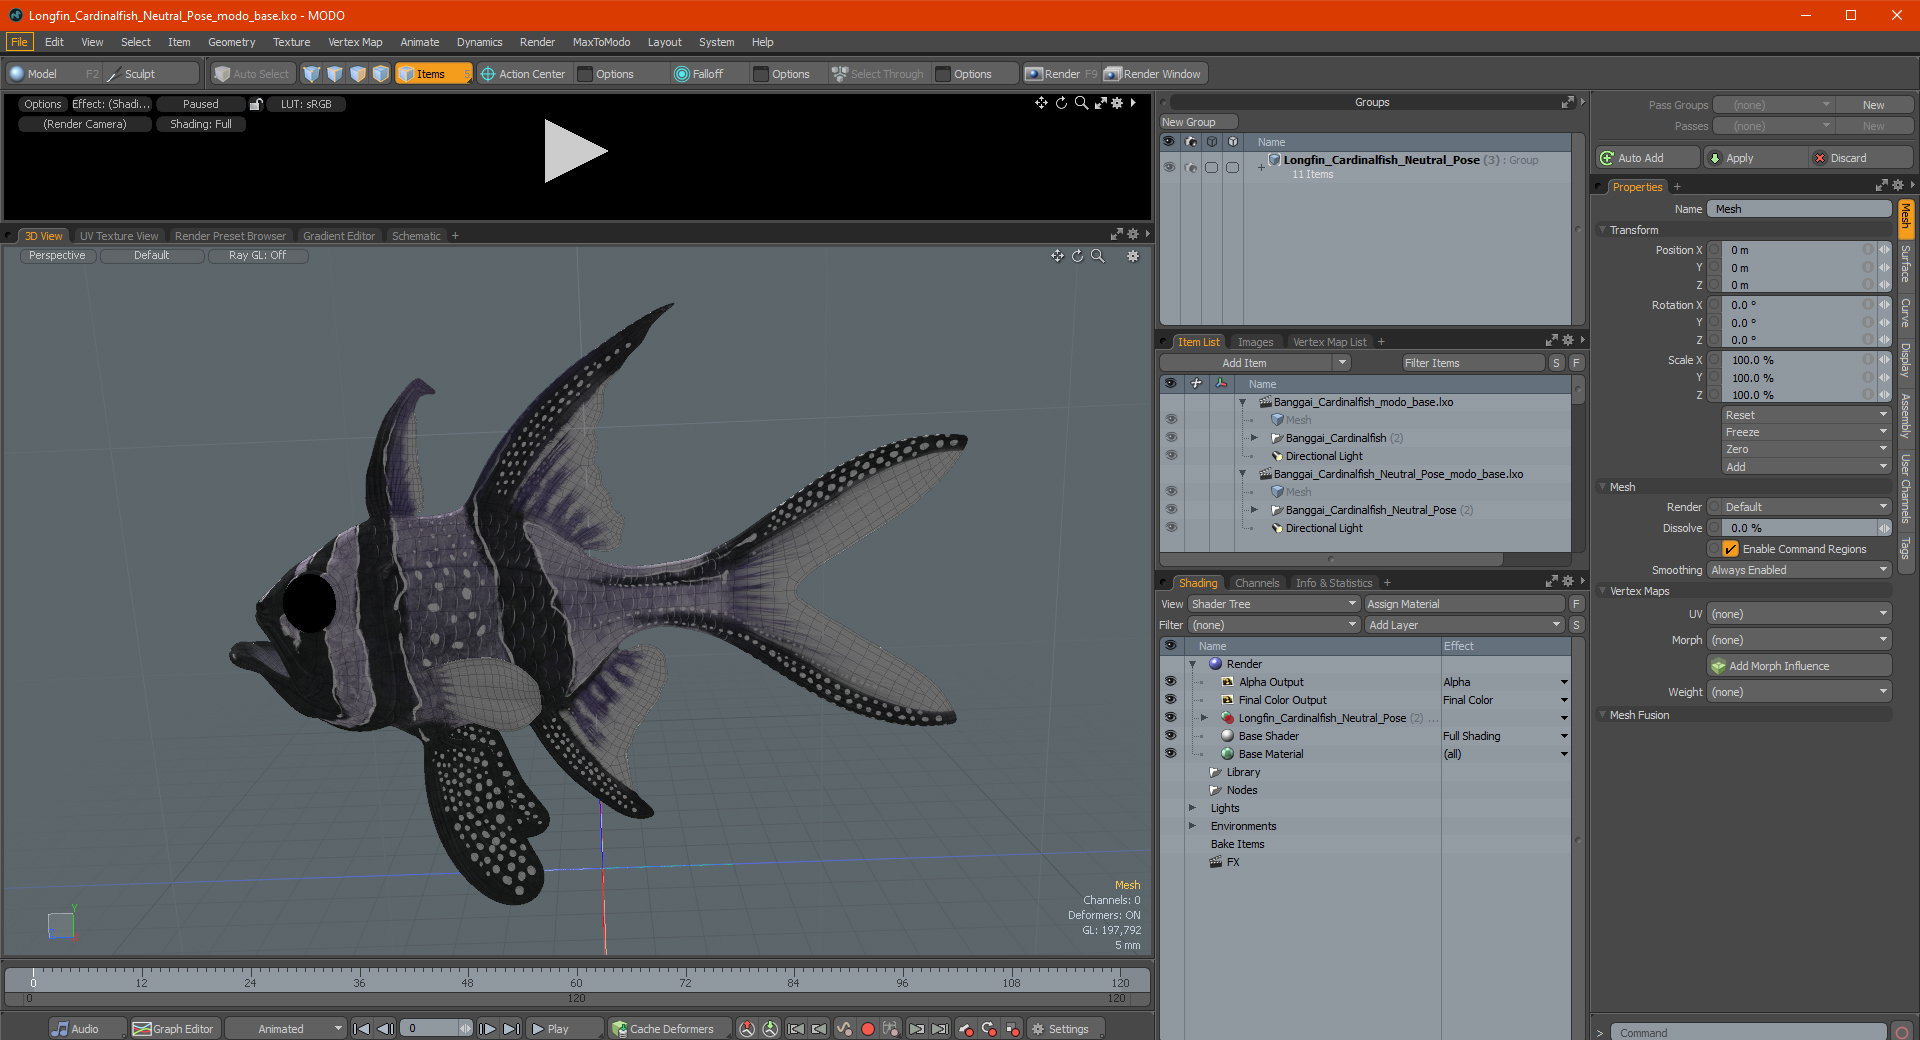Step to previous frame
Screen dimensions: 1920x1040
385,1028
